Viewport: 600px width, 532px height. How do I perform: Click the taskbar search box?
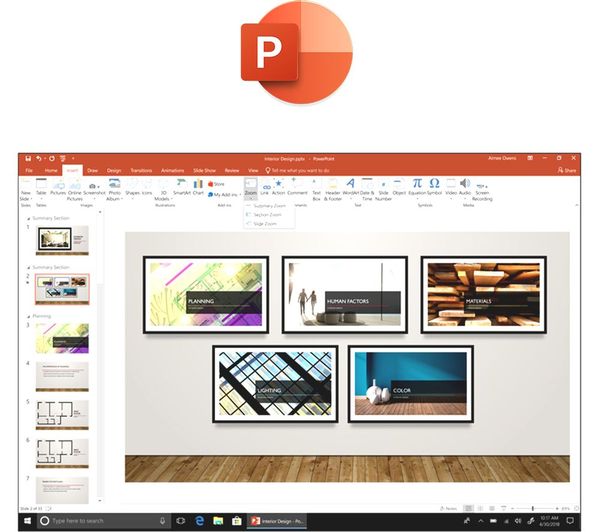point(104,521)
